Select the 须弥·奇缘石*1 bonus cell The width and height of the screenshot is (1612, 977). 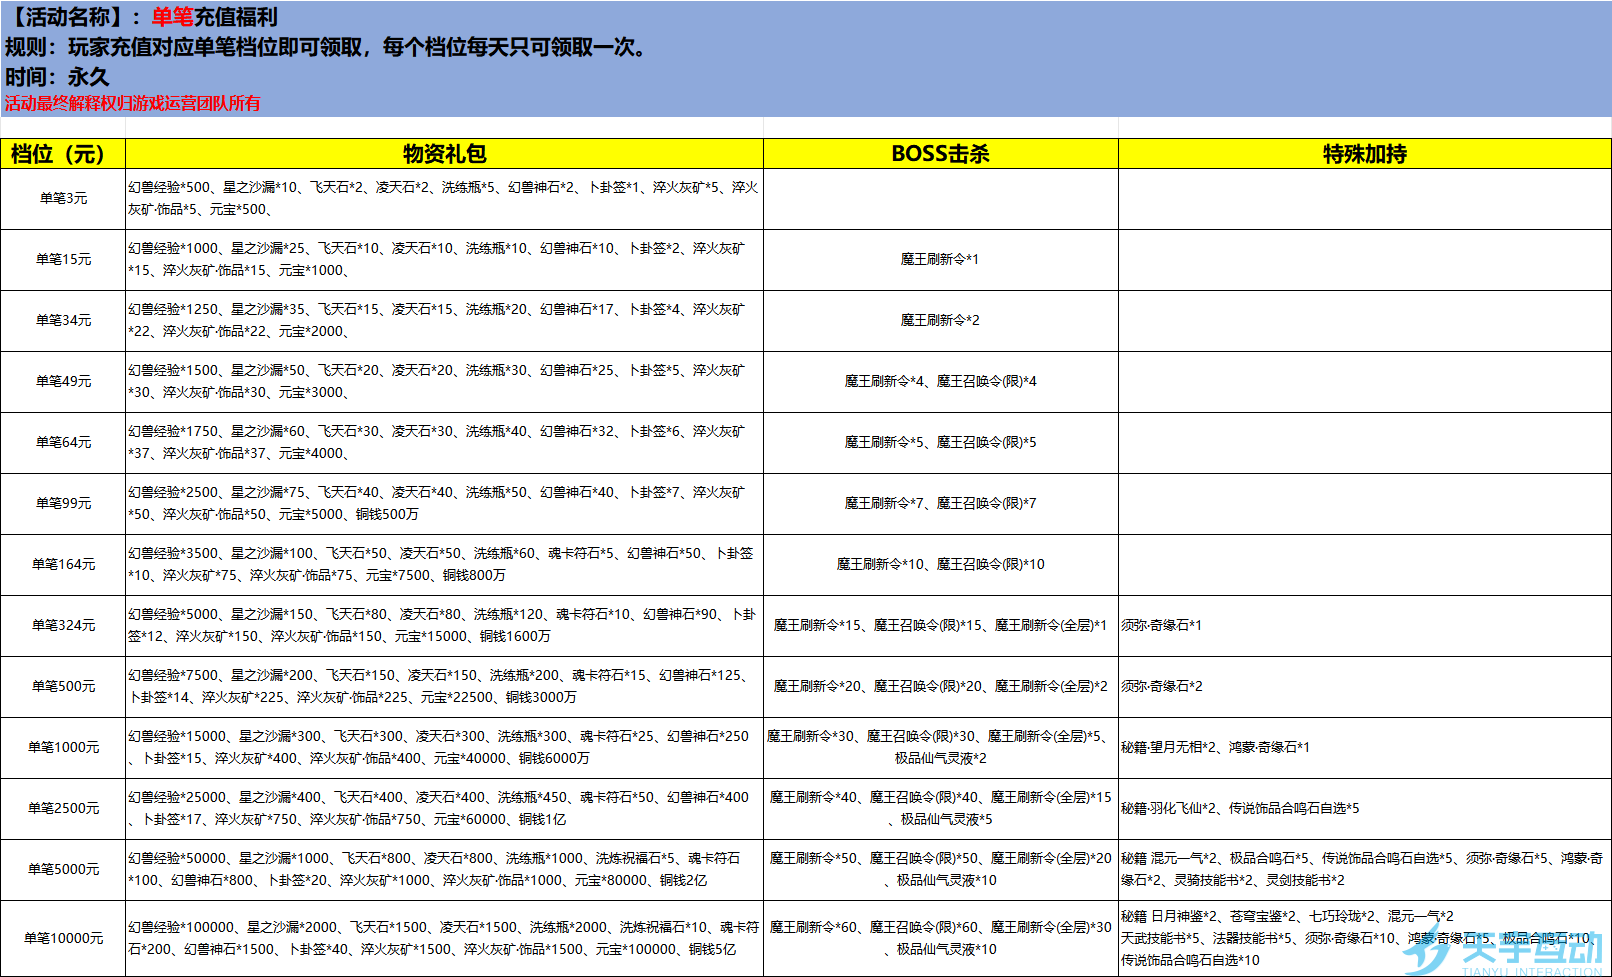[x=1364, y=626]
